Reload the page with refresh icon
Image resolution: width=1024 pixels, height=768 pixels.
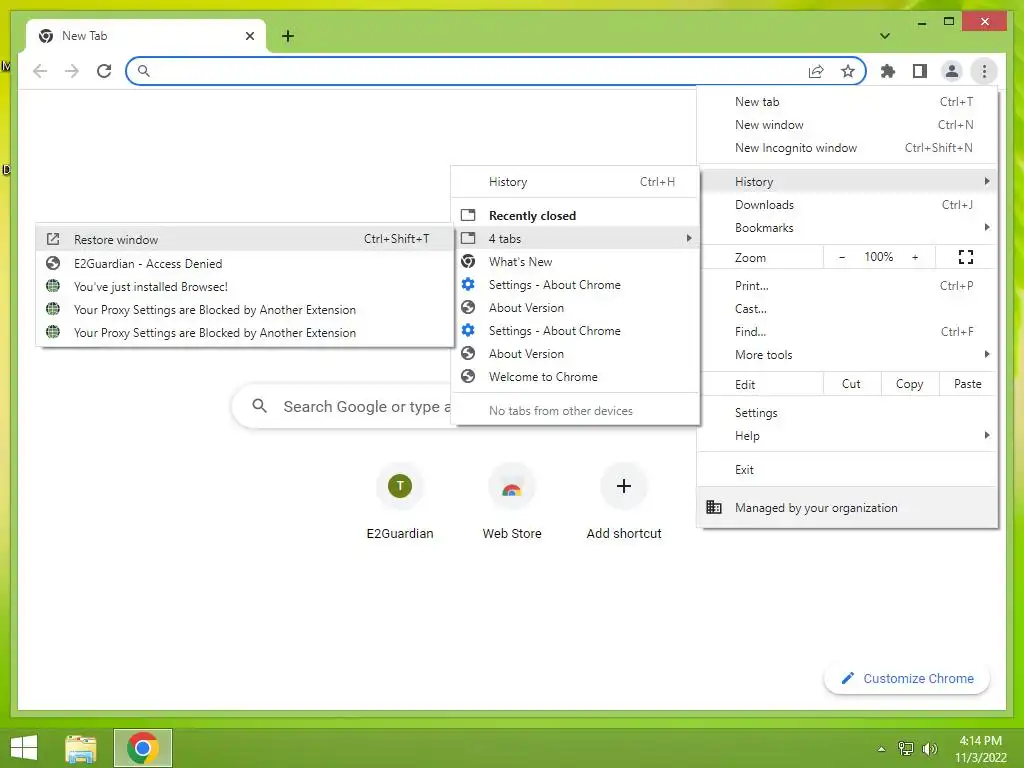(x=104, y=71)
